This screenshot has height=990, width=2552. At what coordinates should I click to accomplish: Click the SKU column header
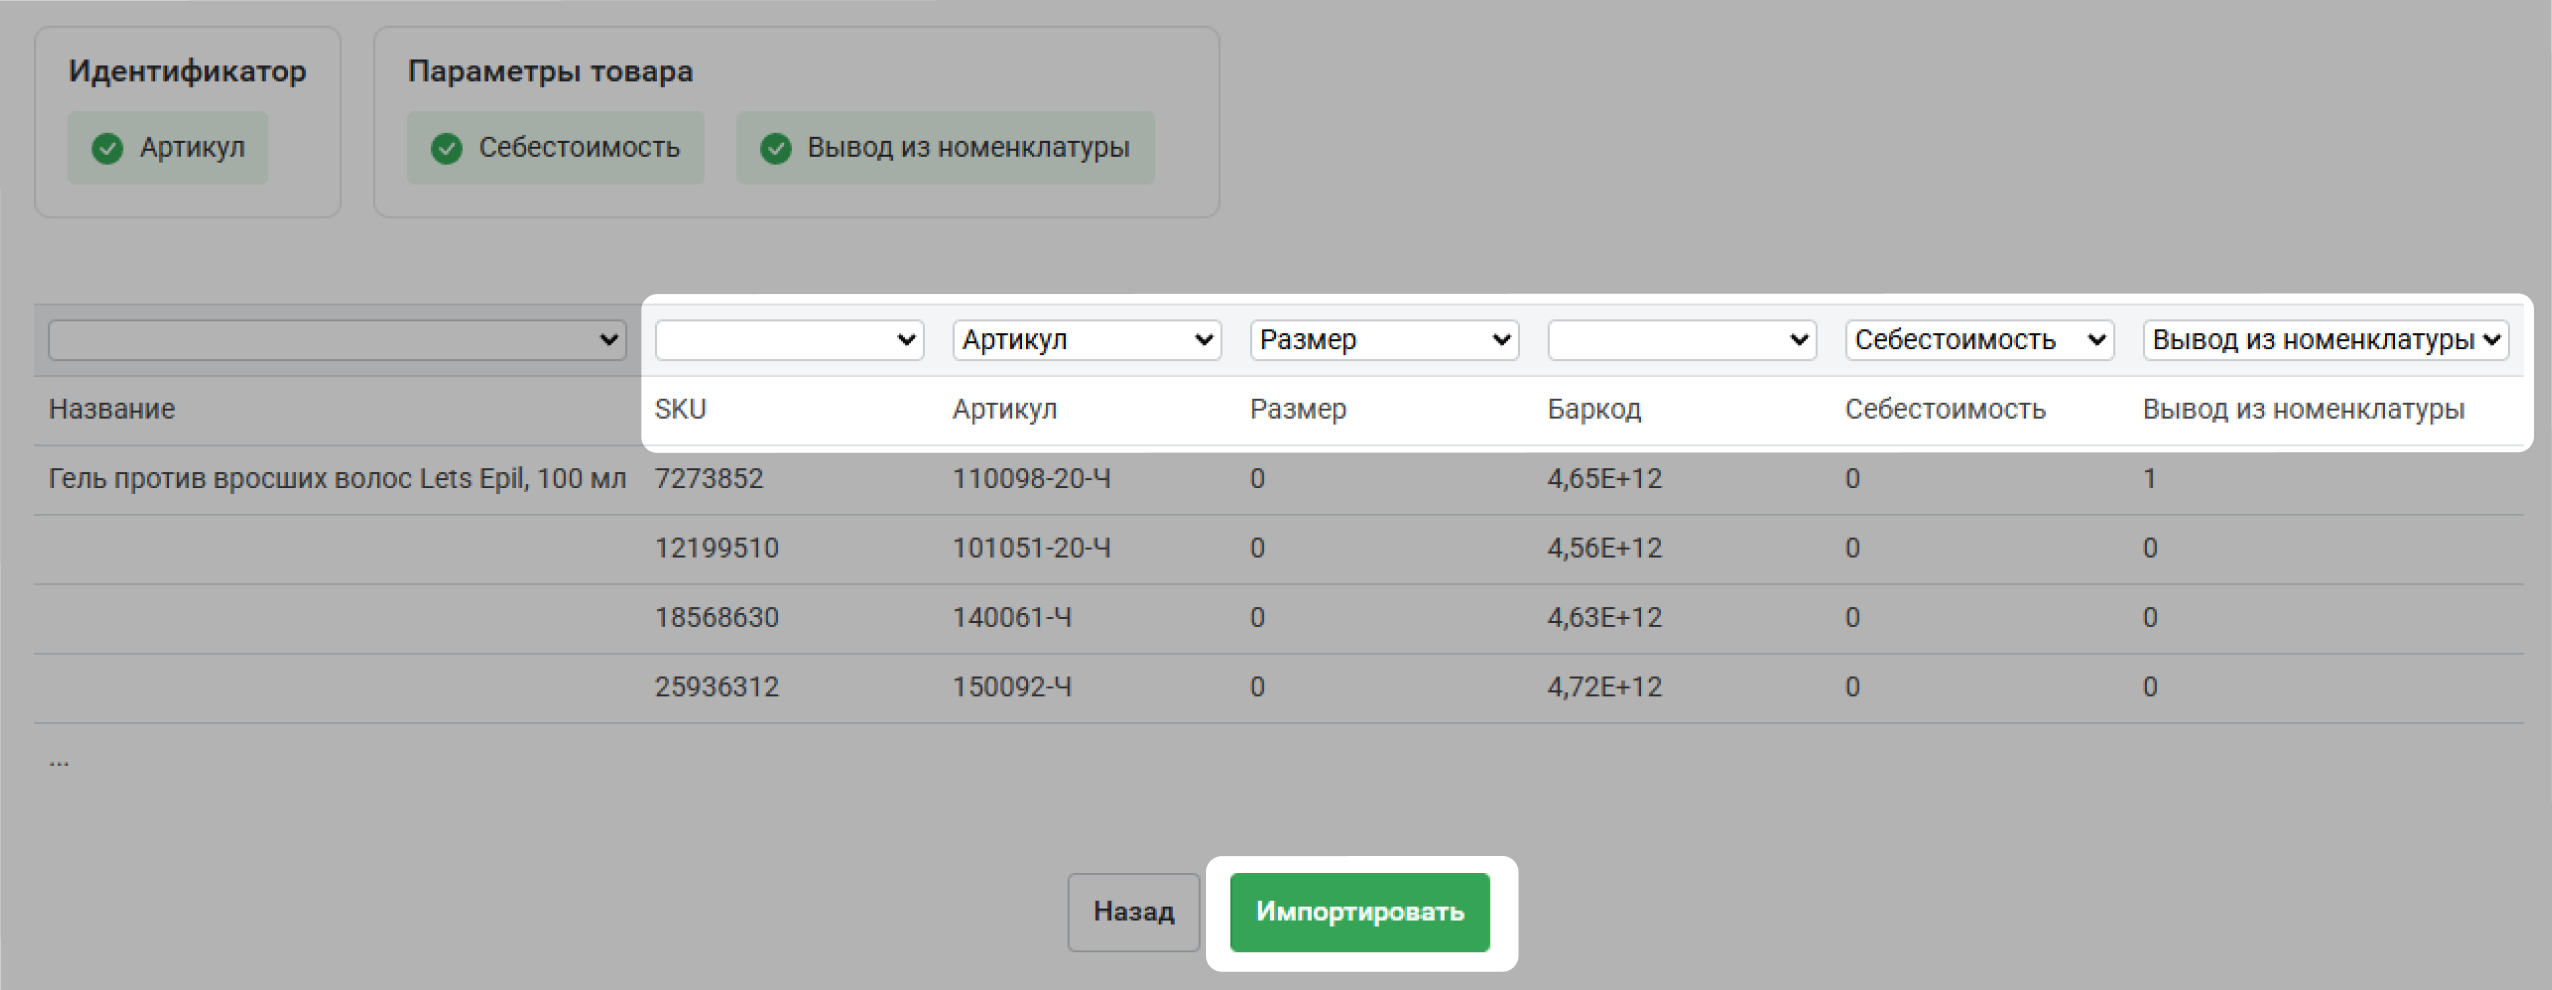pos(680,409)
